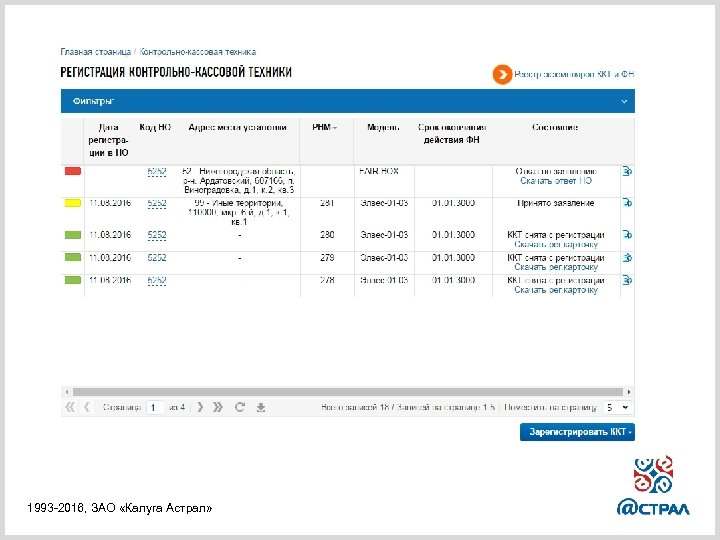Click the horizontal table scrollbar
This screenshot has height=540, width=720.
(x=348, y=392)
